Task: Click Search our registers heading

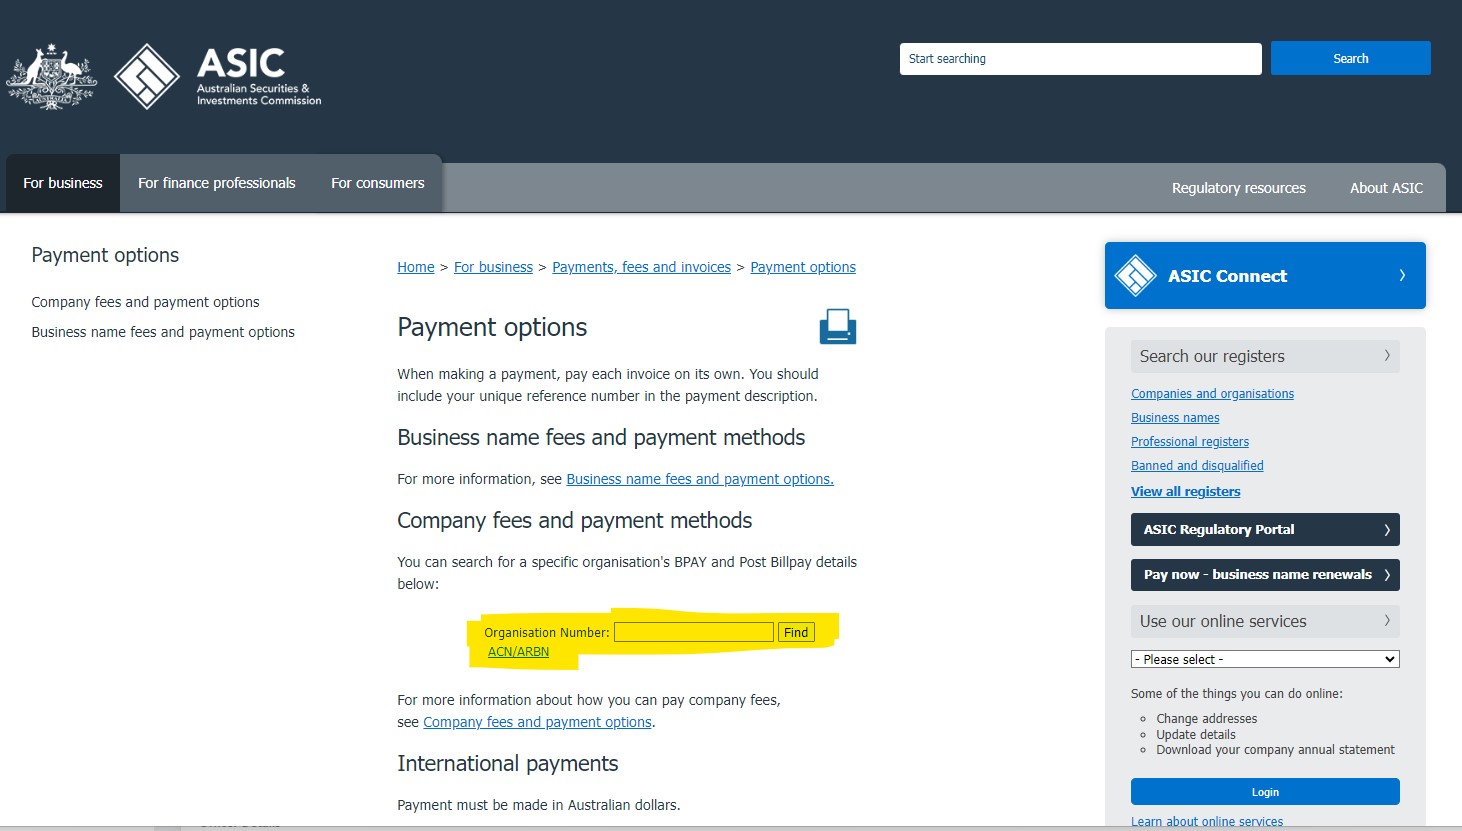Action: tap(1212, 356)
